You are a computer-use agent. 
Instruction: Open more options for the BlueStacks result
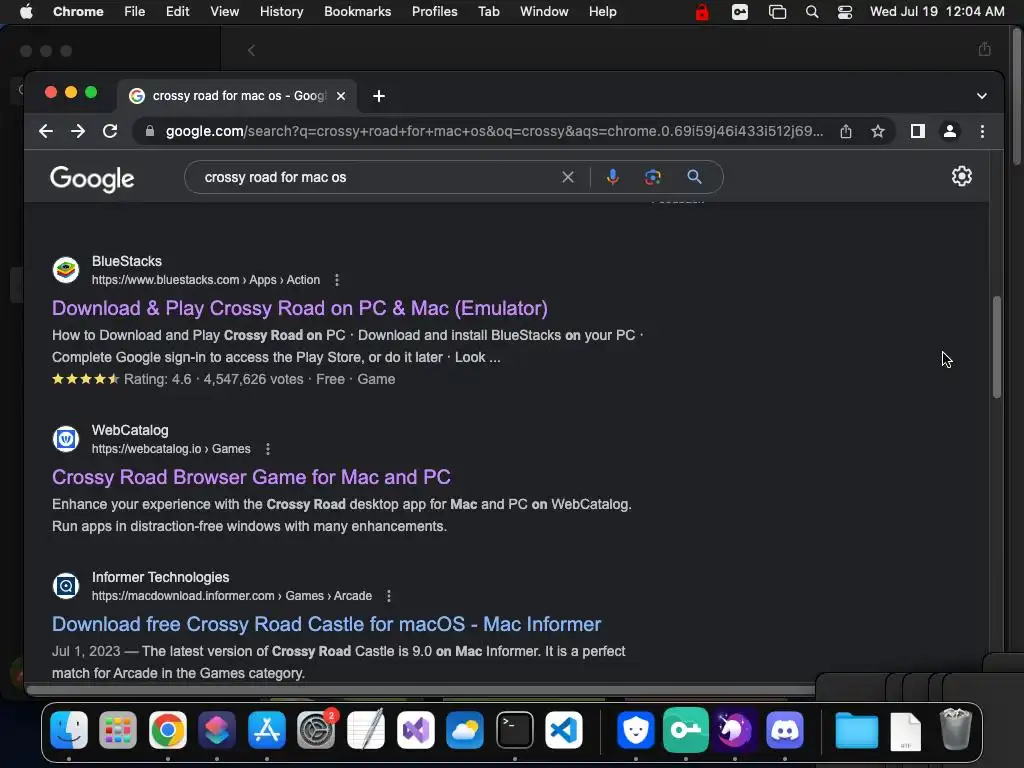tap(336, 280)
